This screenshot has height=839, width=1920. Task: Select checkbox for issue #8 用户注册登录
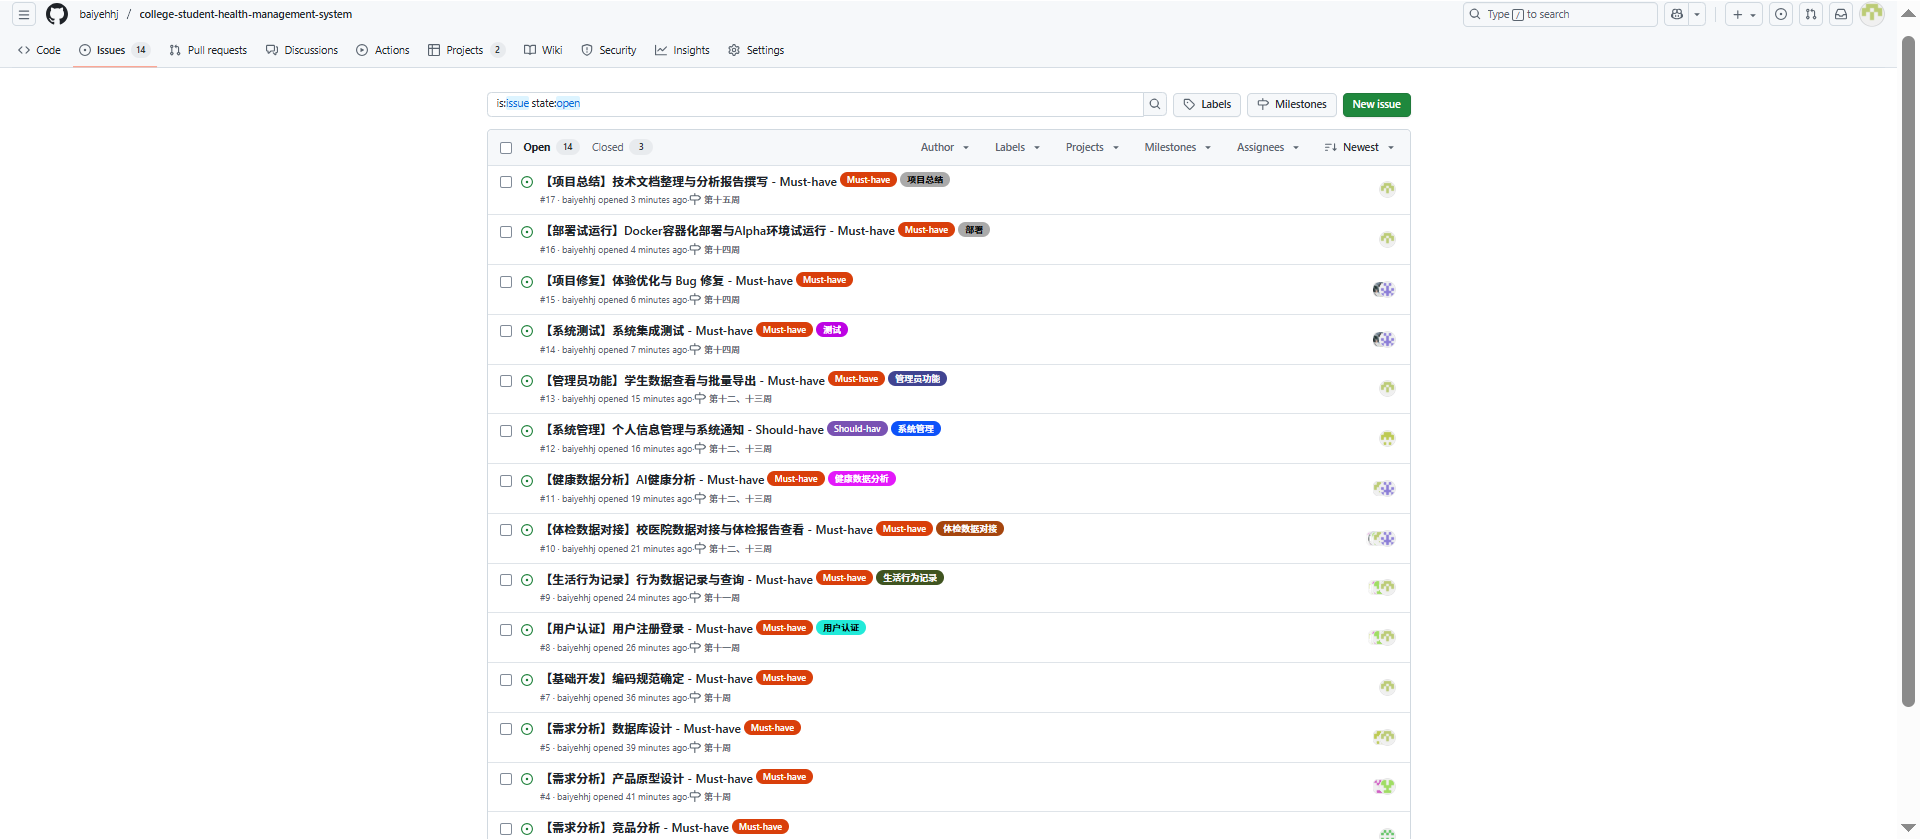(506, 630)
